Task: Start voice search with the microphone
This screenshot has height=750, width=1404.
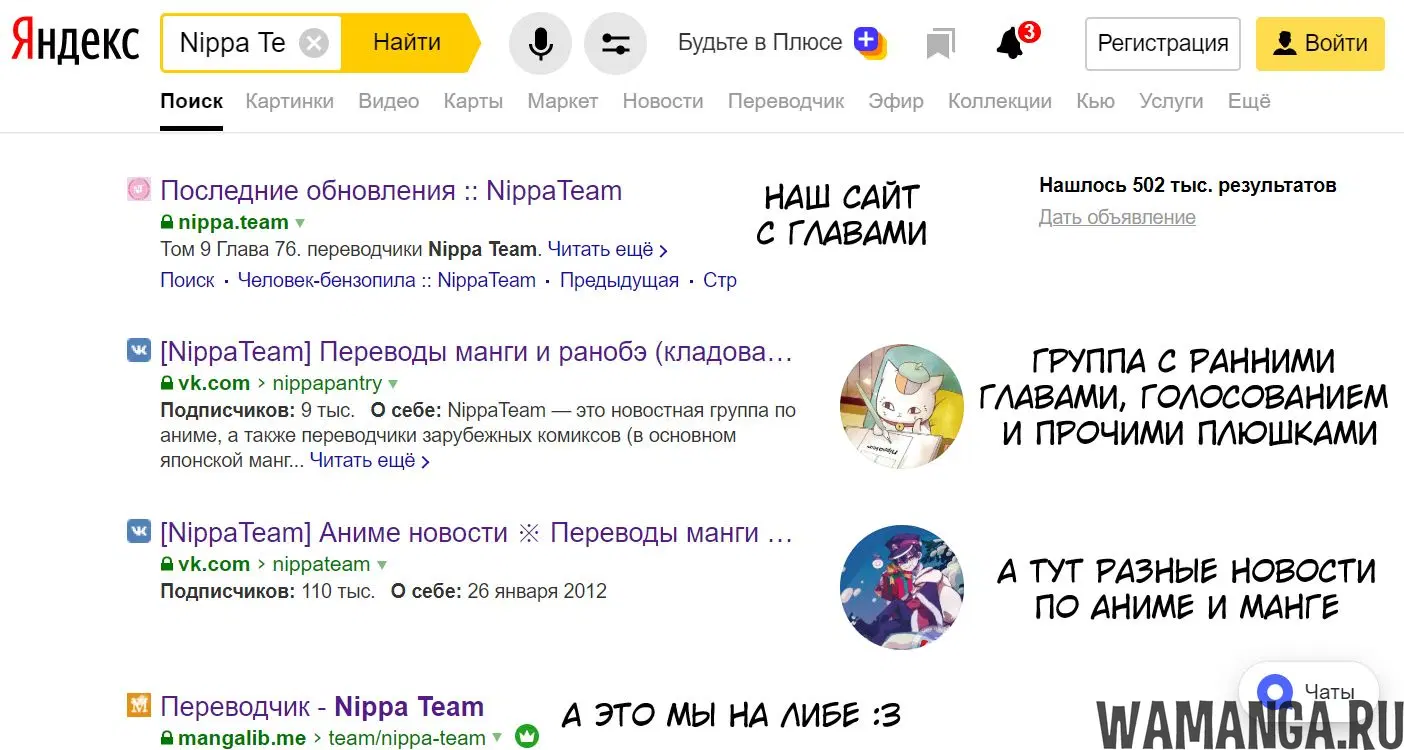Action: [540, 43]
